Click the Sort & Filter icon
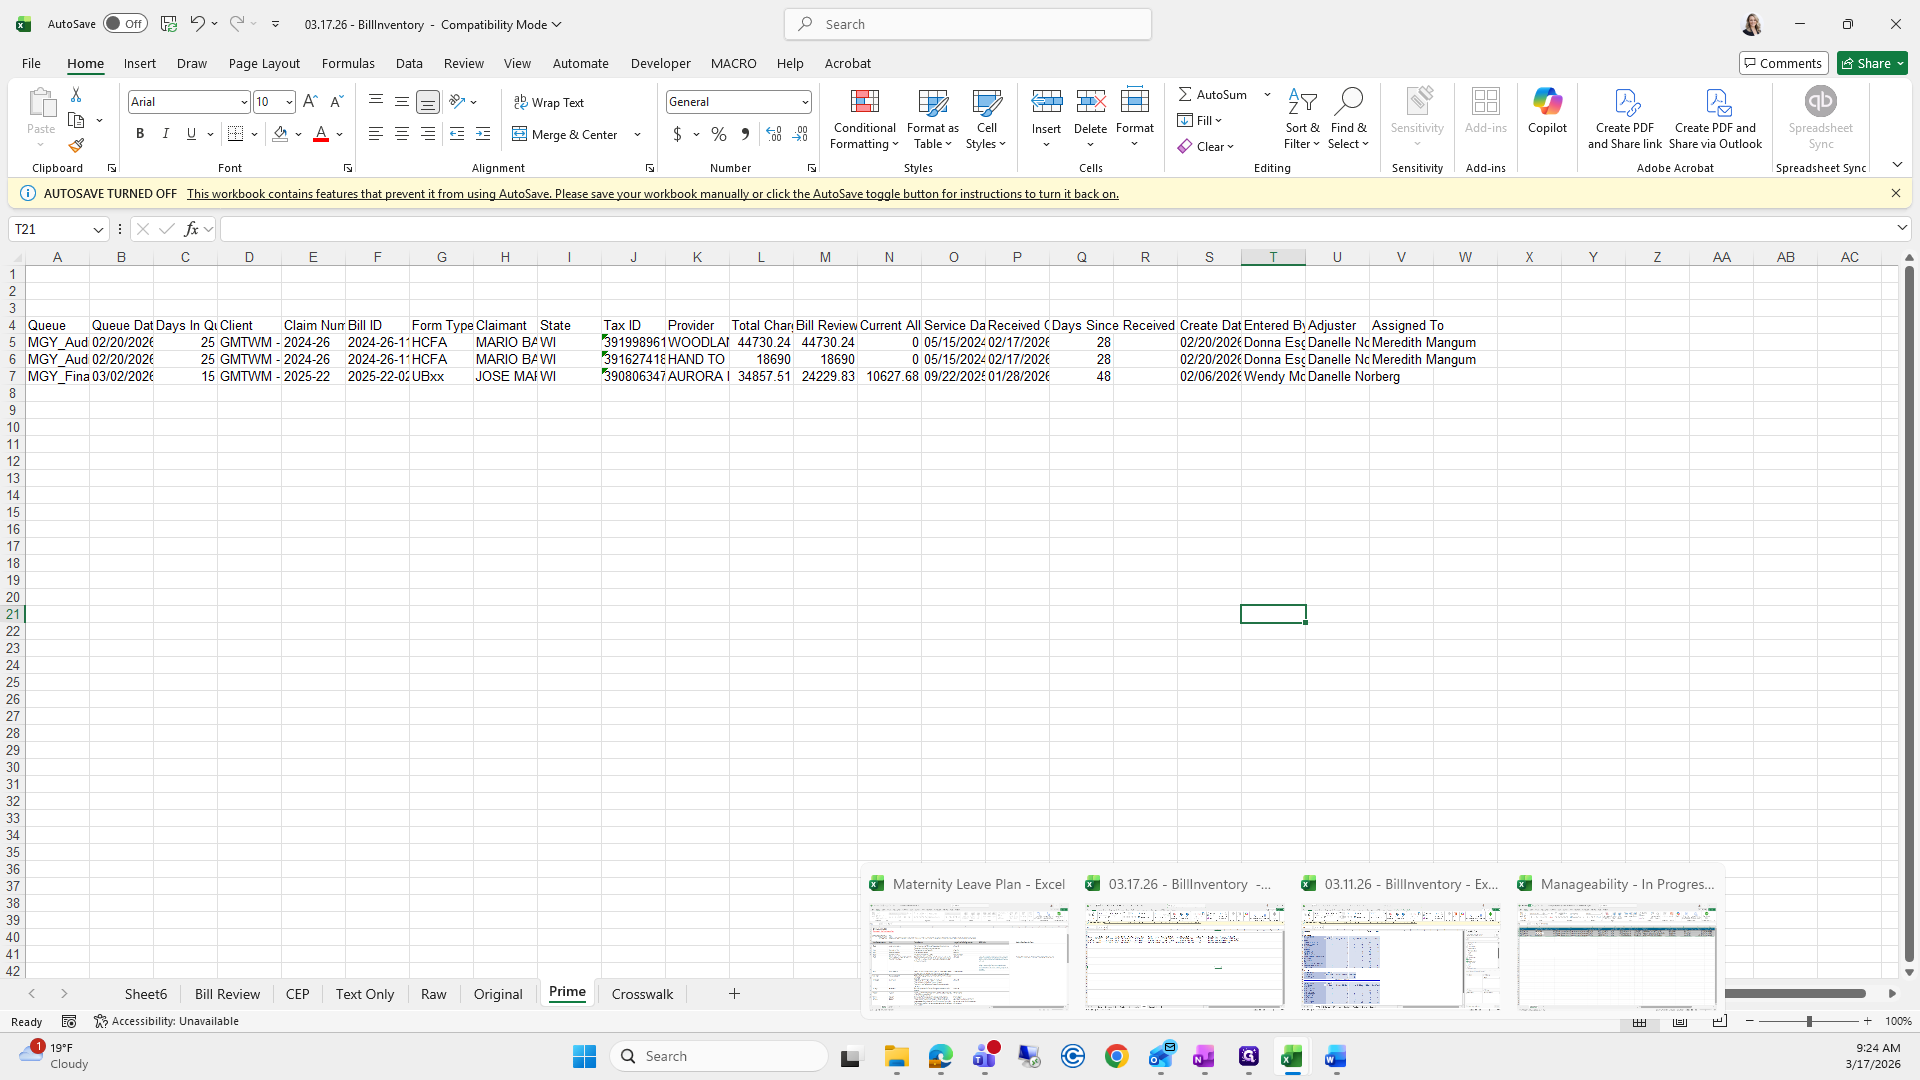Viewport: 1920px width, 1080px height. [1301, 119]
